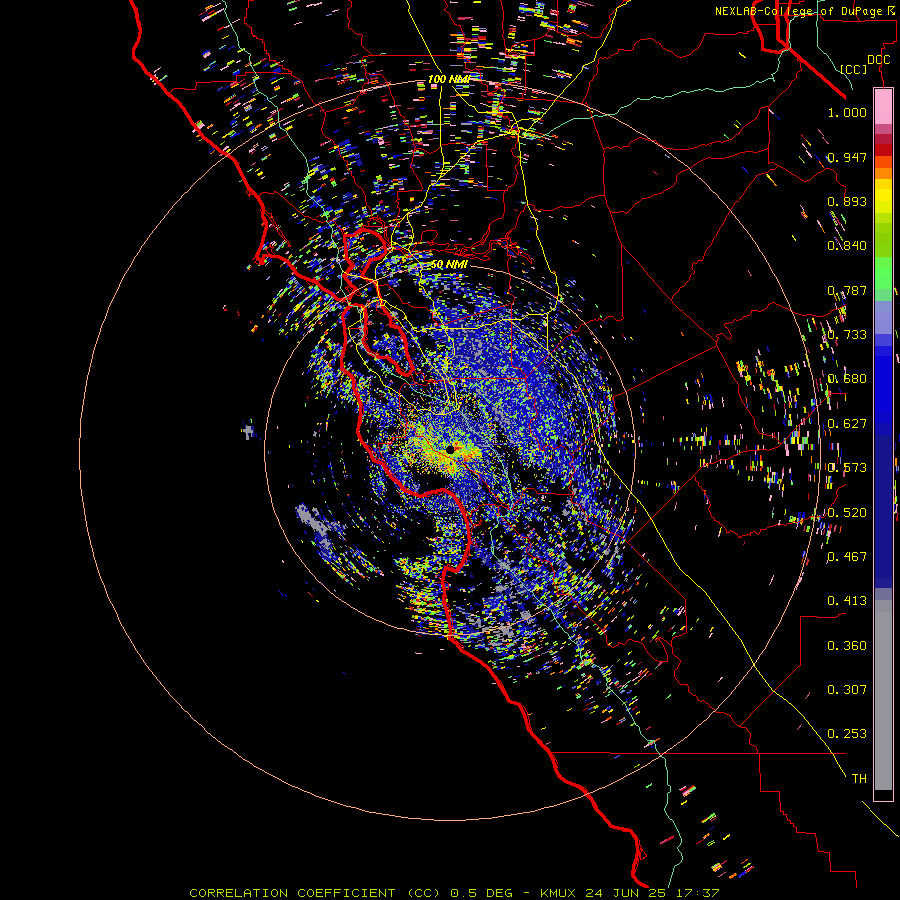Select the 0.307 scale value
Image resolution: width=900 pixels, height=900 pixels.
tap(847, 690)
